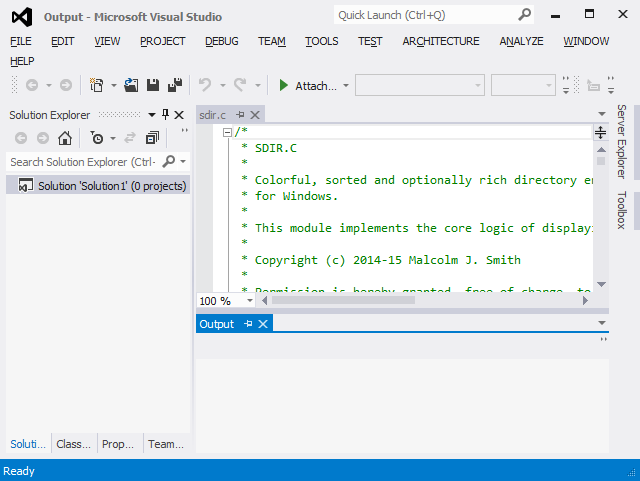The width and height of the screenshot is (640, 481).
Task: Click the green Attach start arrow
Action: [283, 85]
